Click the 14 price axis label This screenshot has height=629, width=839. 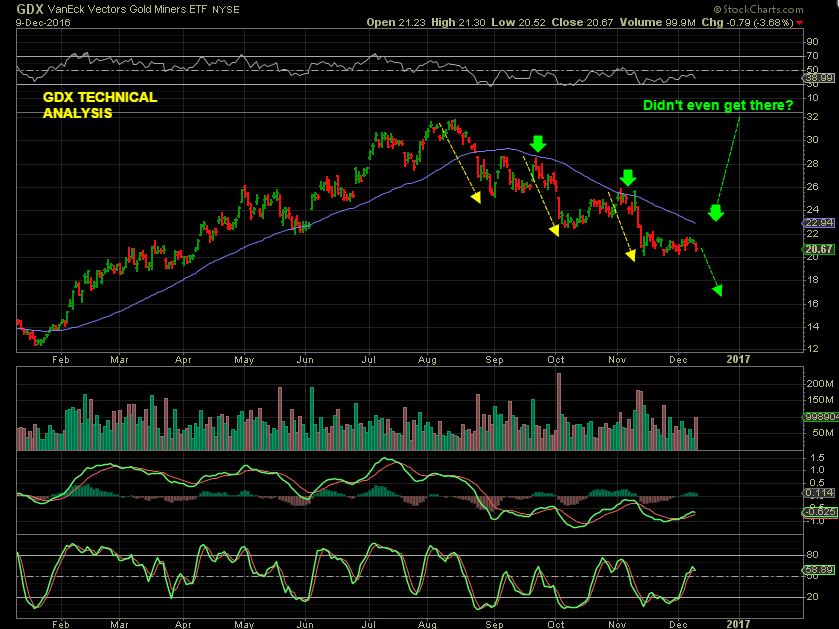812,326
